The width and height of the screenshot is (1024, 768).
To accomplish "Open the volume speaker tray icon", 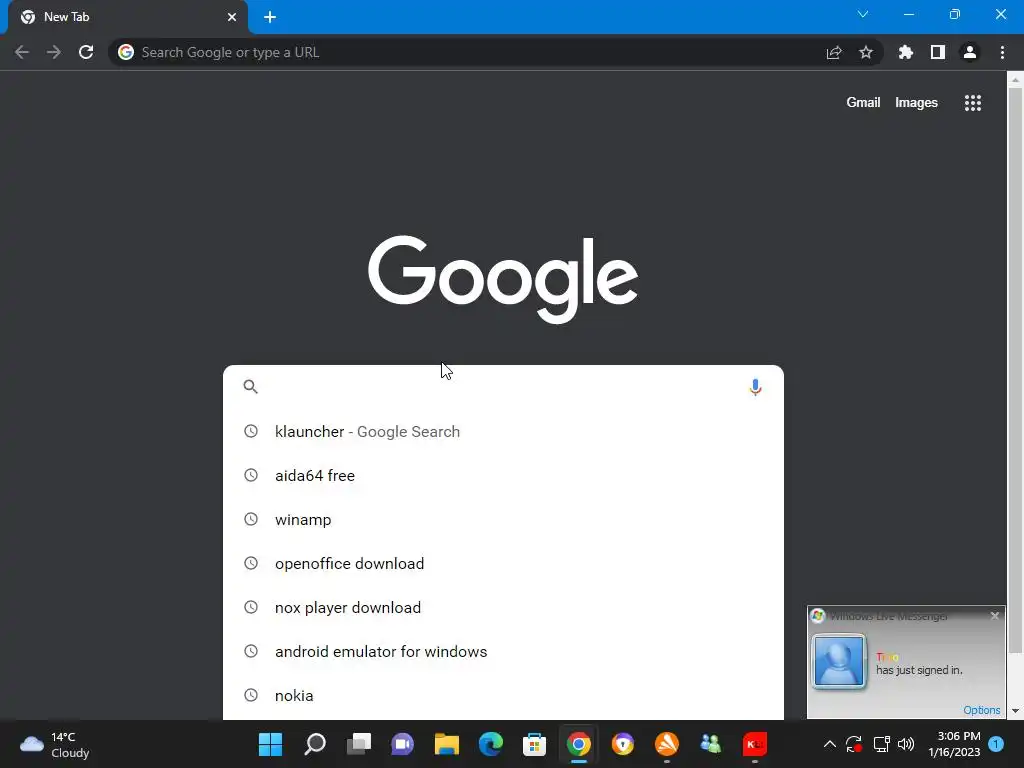I will [x=906, y=744].
